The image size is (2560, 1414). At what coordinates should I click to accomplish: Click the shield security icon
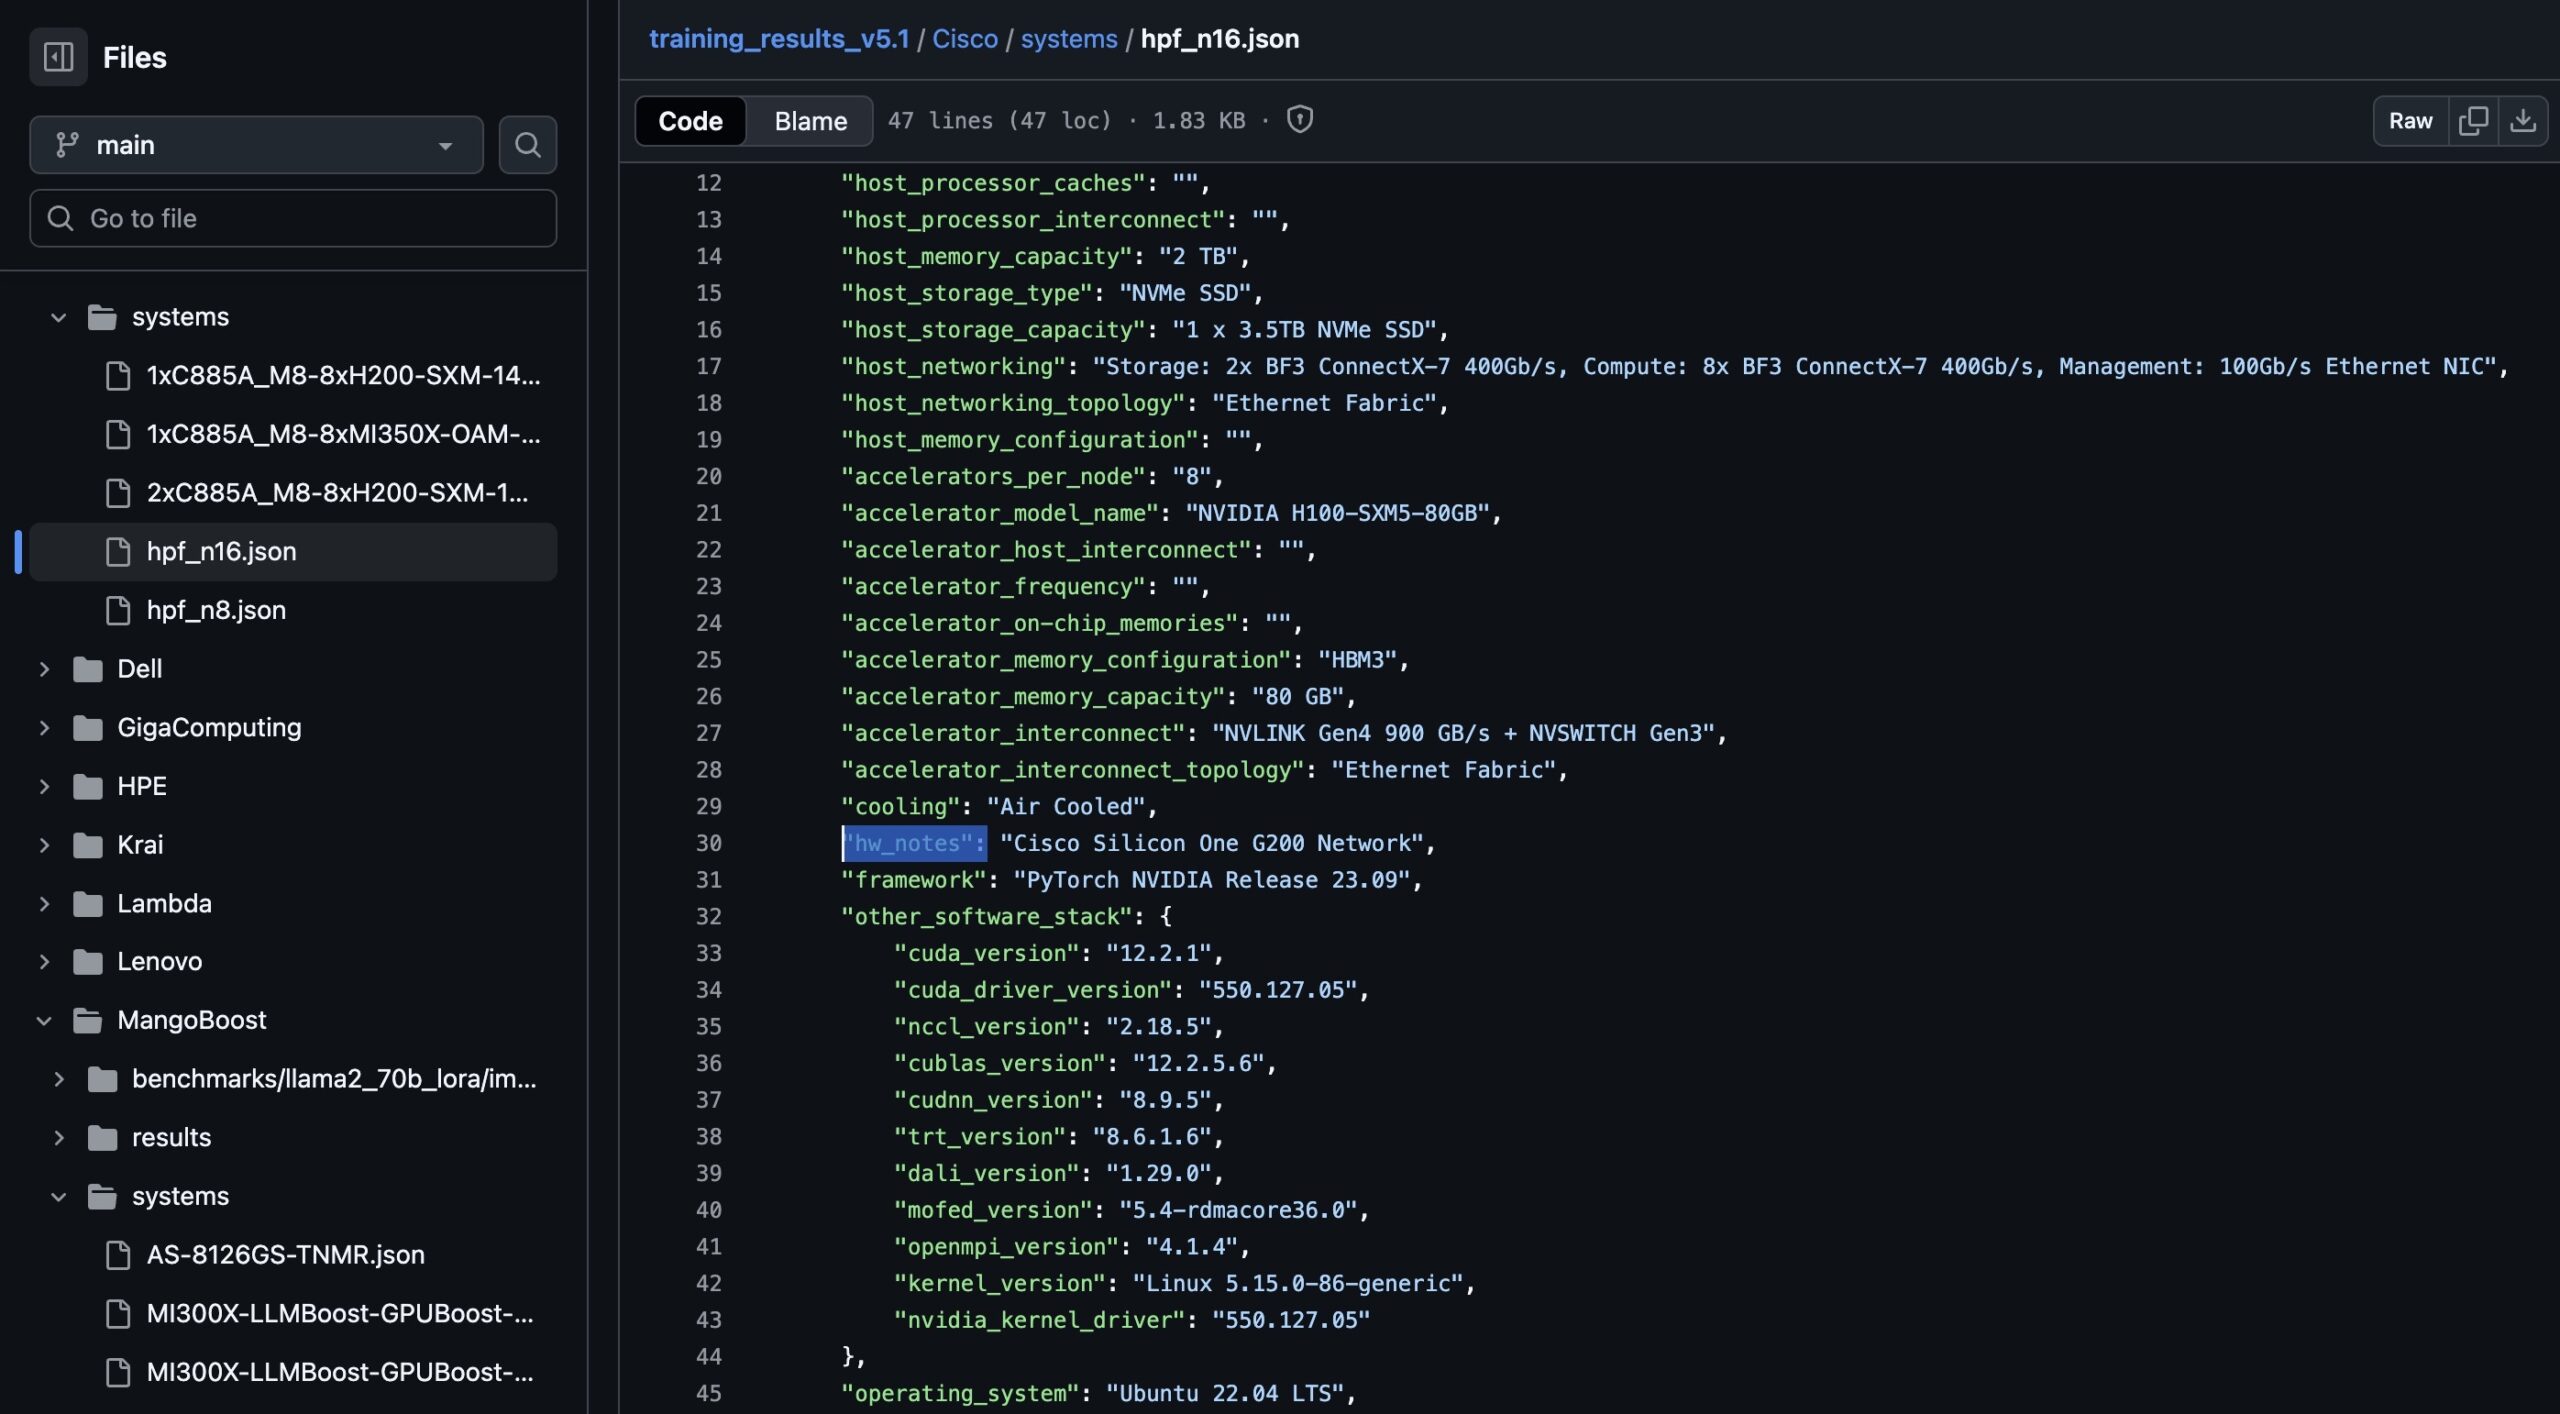[1299, 120]
